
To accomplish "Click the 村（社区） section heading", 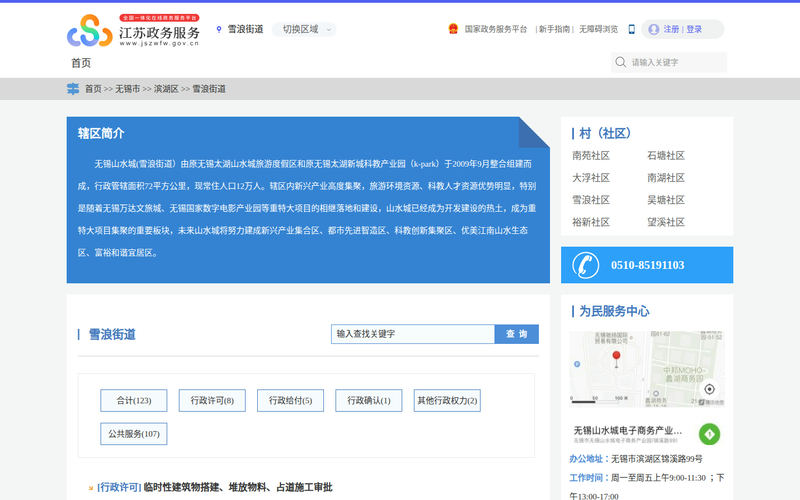I will point(605,134).
